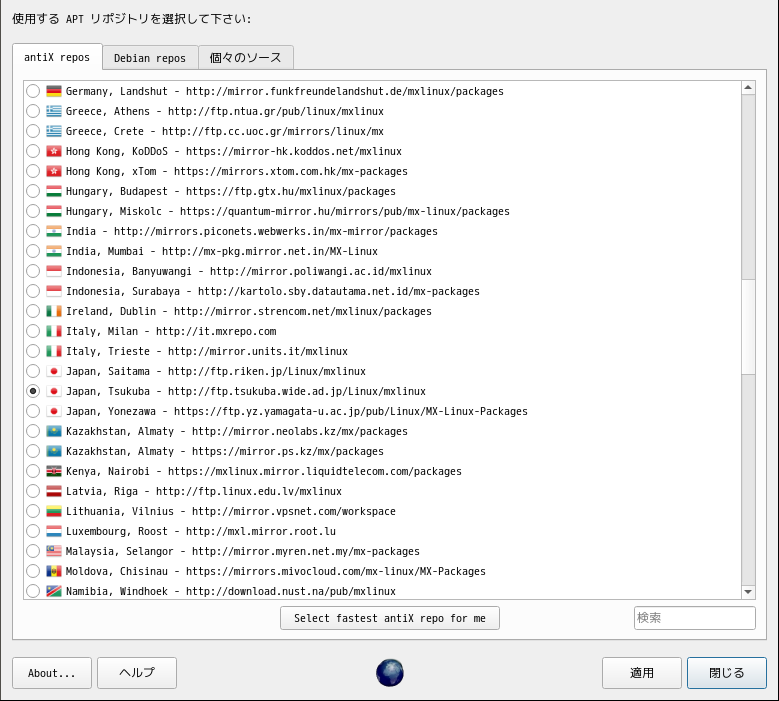Click the globe icon at the bottom
Viewport: 779px width, 701px height.
pyautogui.click(x=390, y=673)
